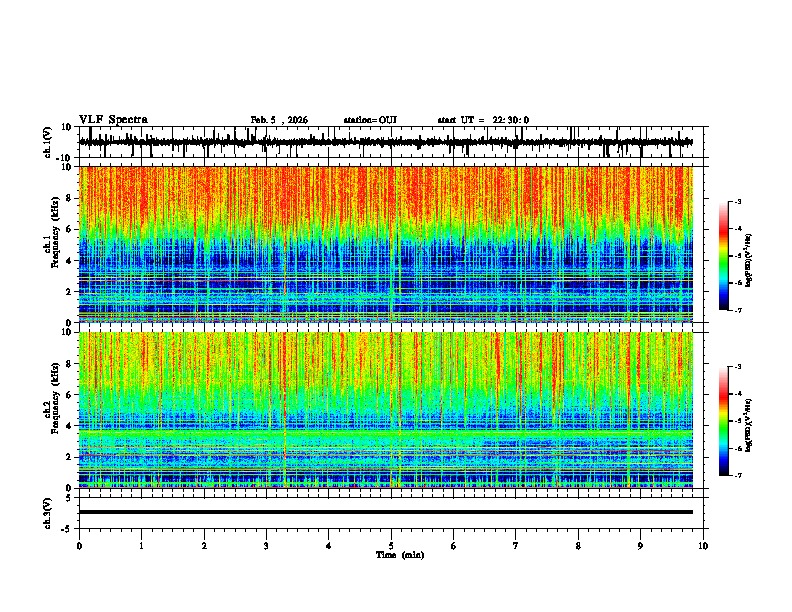The image size is (792, 612).
Task: Click the "6" kHz tick on ch.1 frequency axis
Action: tap(69, 229)
